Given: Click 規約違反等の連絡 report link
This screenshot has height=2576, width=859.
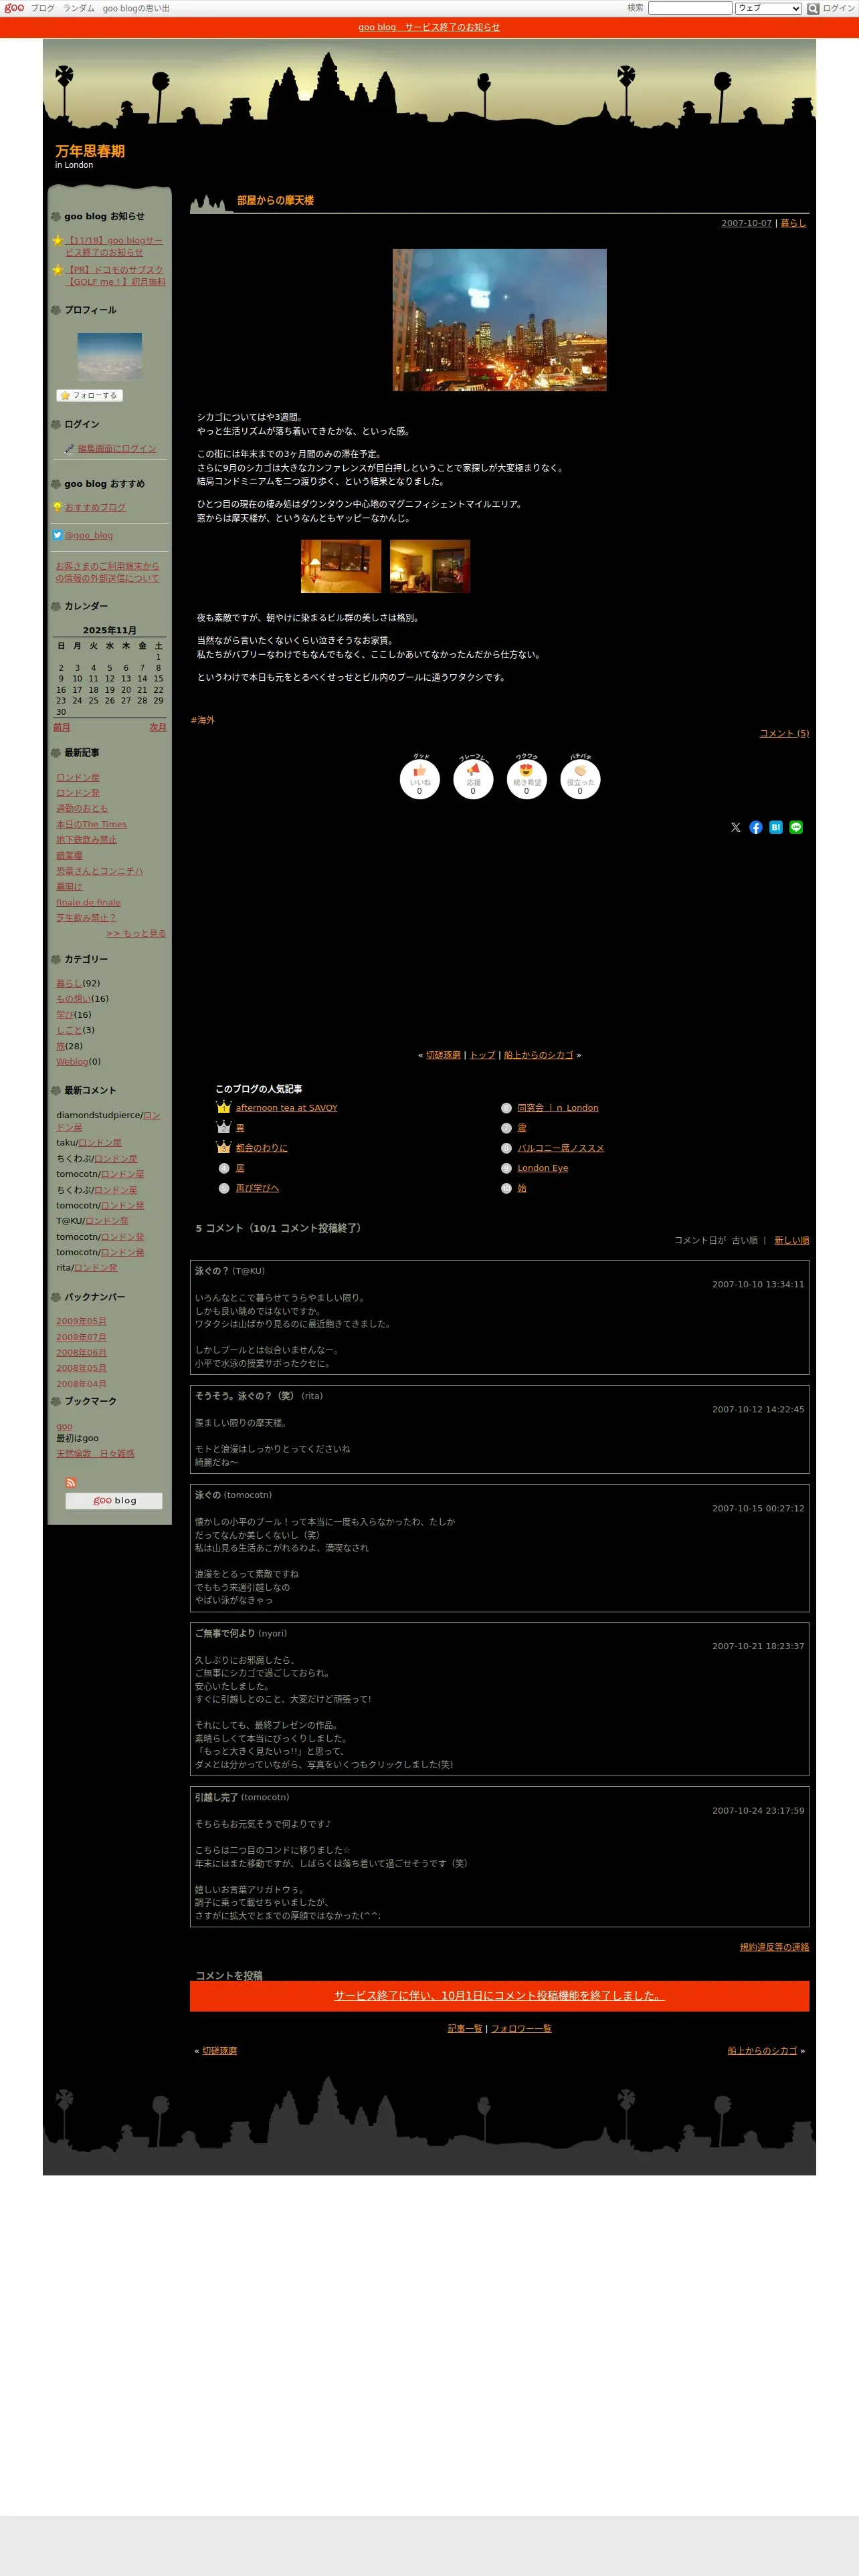Looking at the screenshot, I should click(774, 1947).
